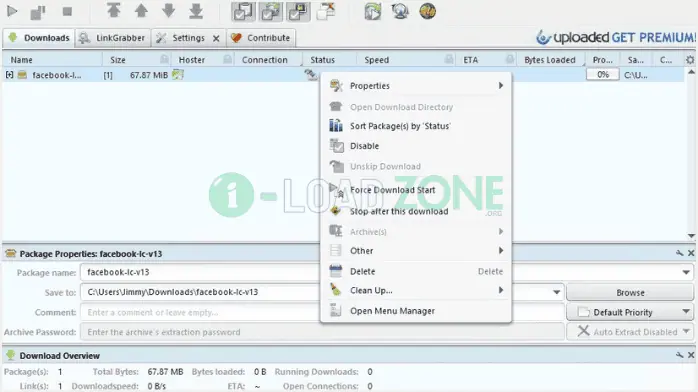Click the Clean Up broom icon
Screen dimensions: 698x392
(336, 290)
